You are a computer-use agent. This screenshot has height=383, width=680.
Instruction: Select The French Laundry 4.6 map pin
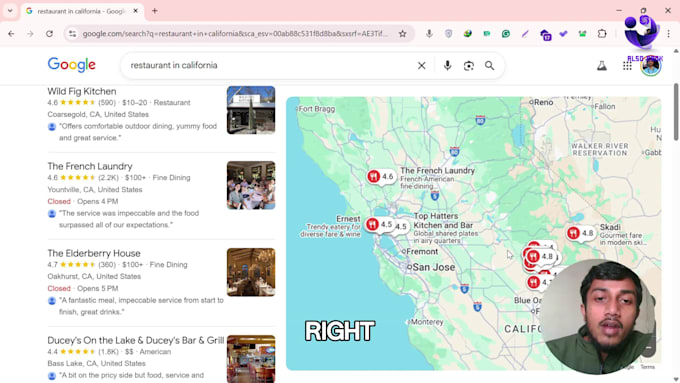click(x=381, y=177)
